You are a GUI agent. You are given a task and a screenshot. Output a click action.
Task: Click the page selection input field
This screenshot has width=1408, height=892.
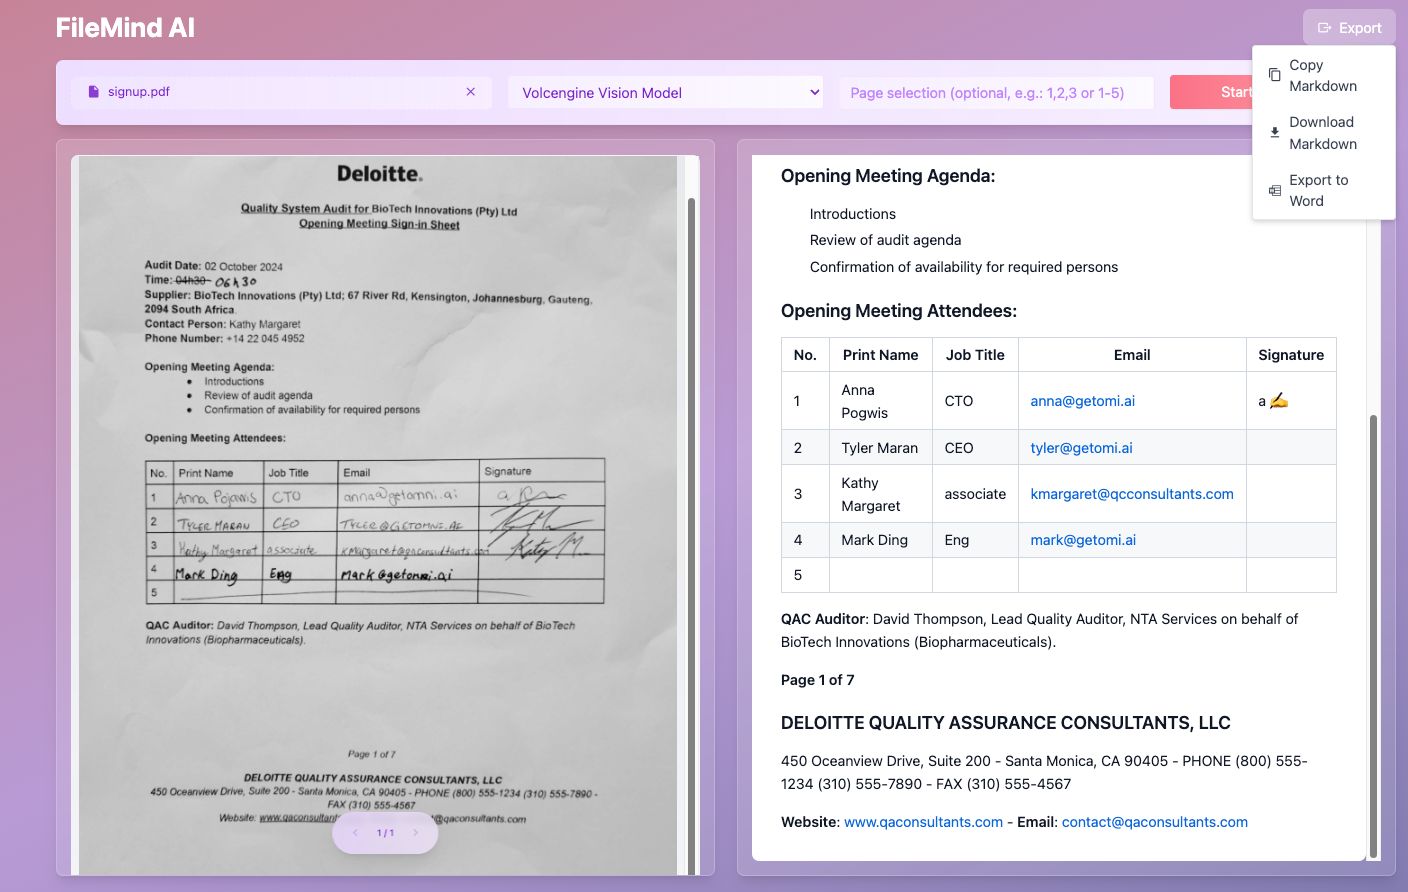coord(996,91)
